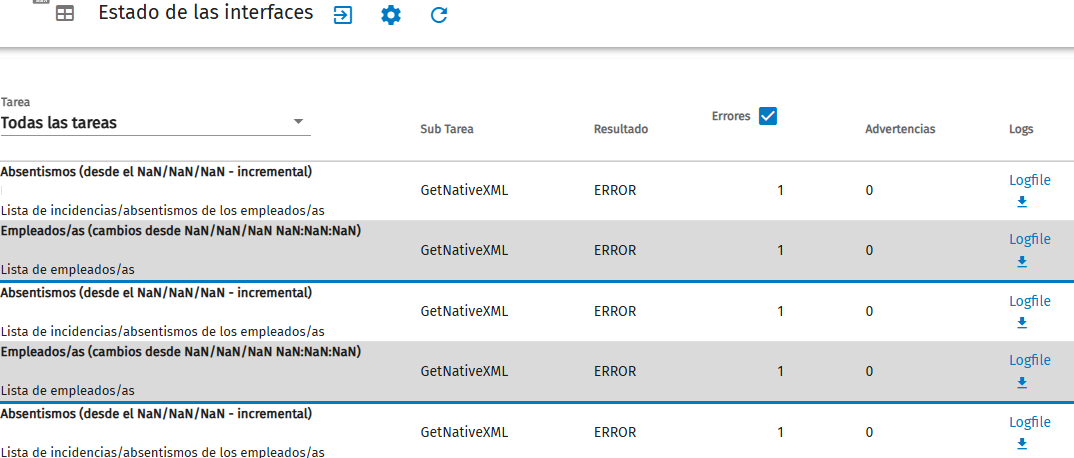Download the log of the third Absentismos row
This screenshot has height=458, width=1074.
pos(1021,444)
